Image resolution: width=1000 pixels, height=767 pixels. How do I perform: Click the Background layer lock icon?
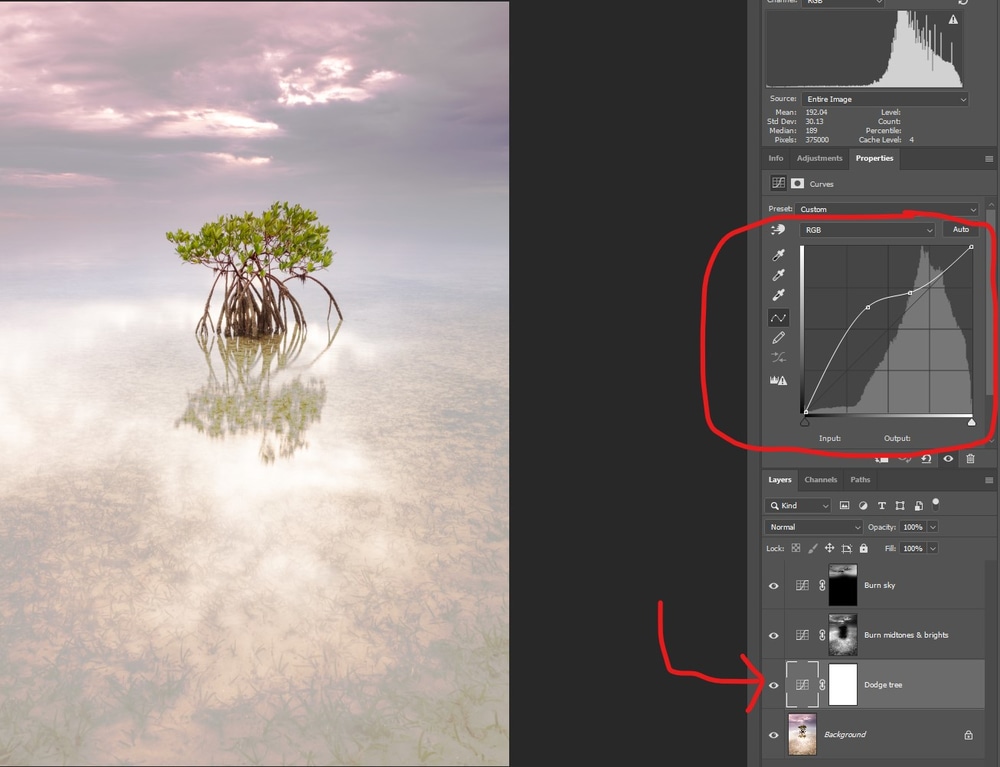click(968, 735)
